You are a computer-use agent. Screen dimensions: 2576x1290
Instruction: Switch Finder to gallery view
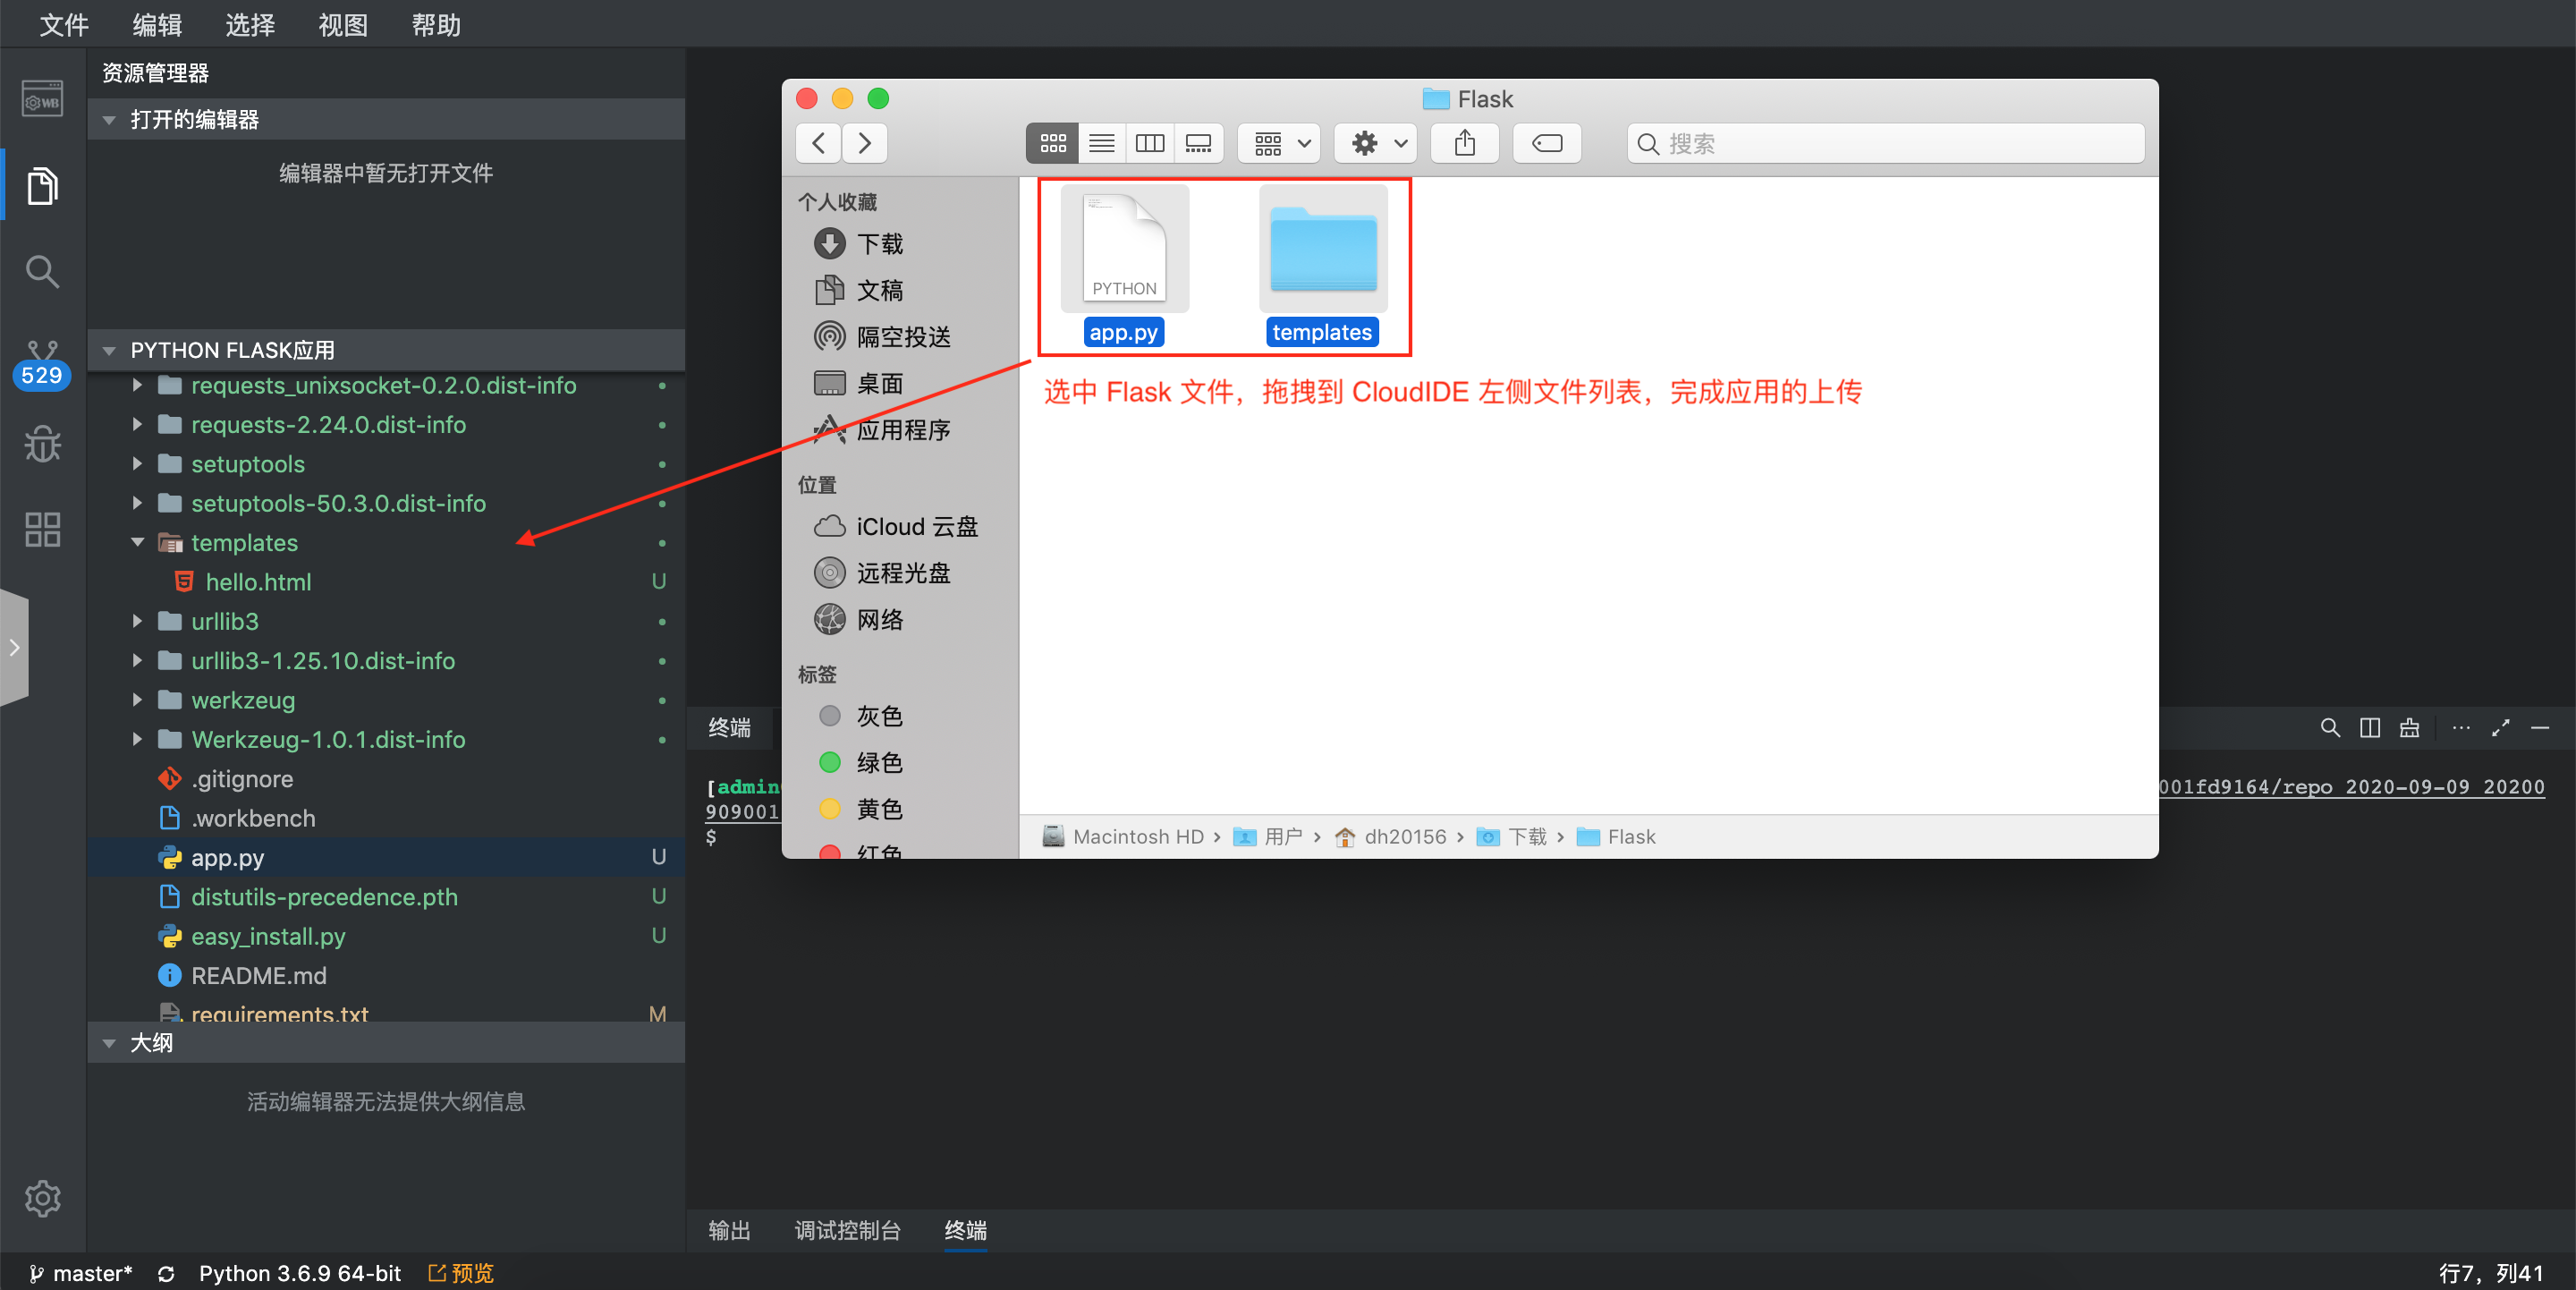tap(1198, 144)
